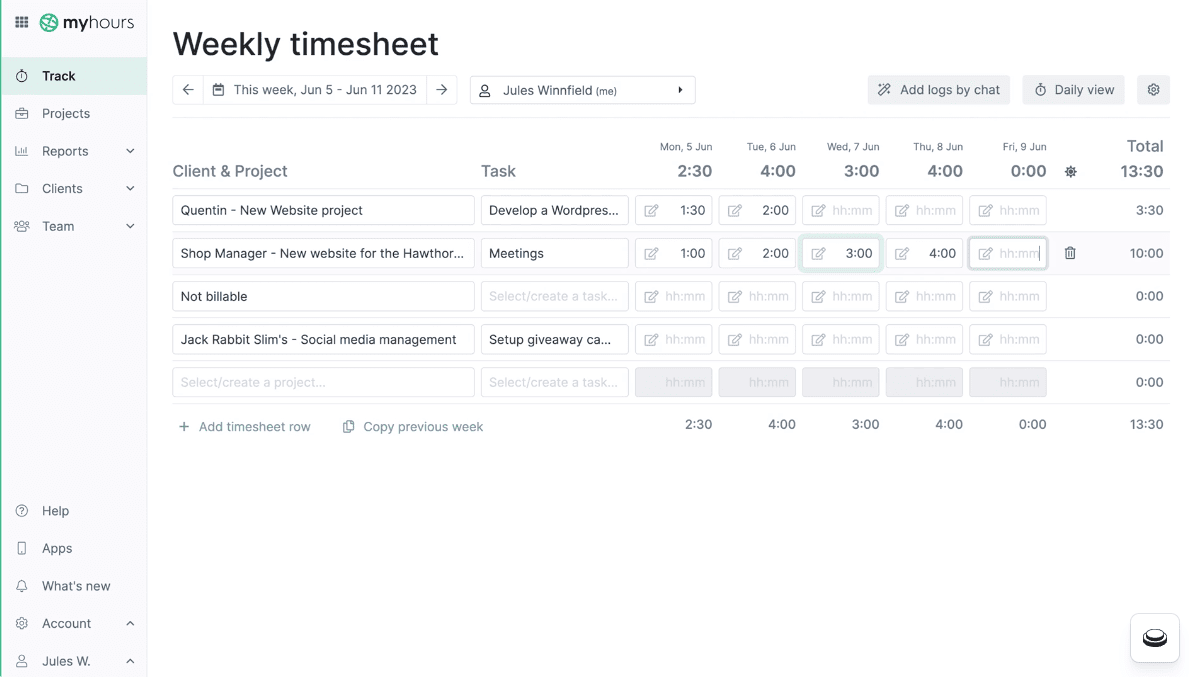1189x677 pixels.
Task: Select Track in the sidebar
Action: [59, 76]
